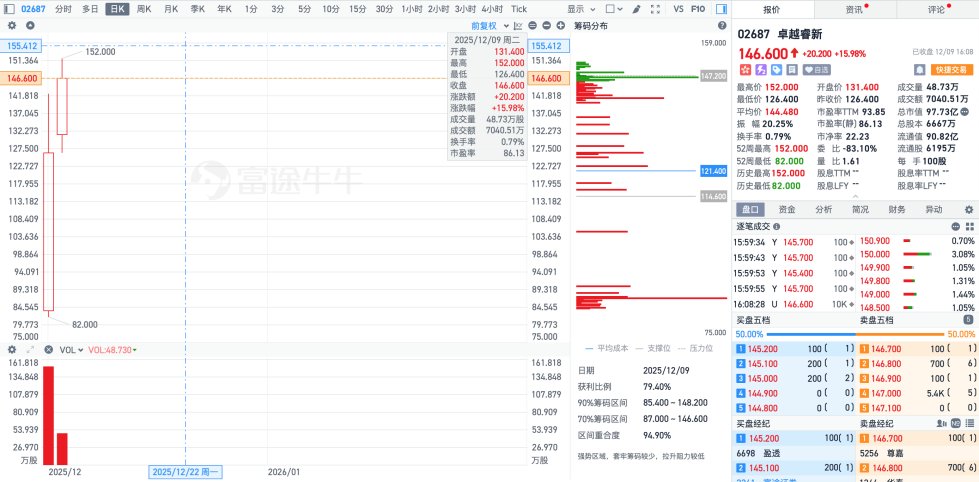Switch to the 周K weekly chart tab
979x482 pixels.
click(143, 8)
